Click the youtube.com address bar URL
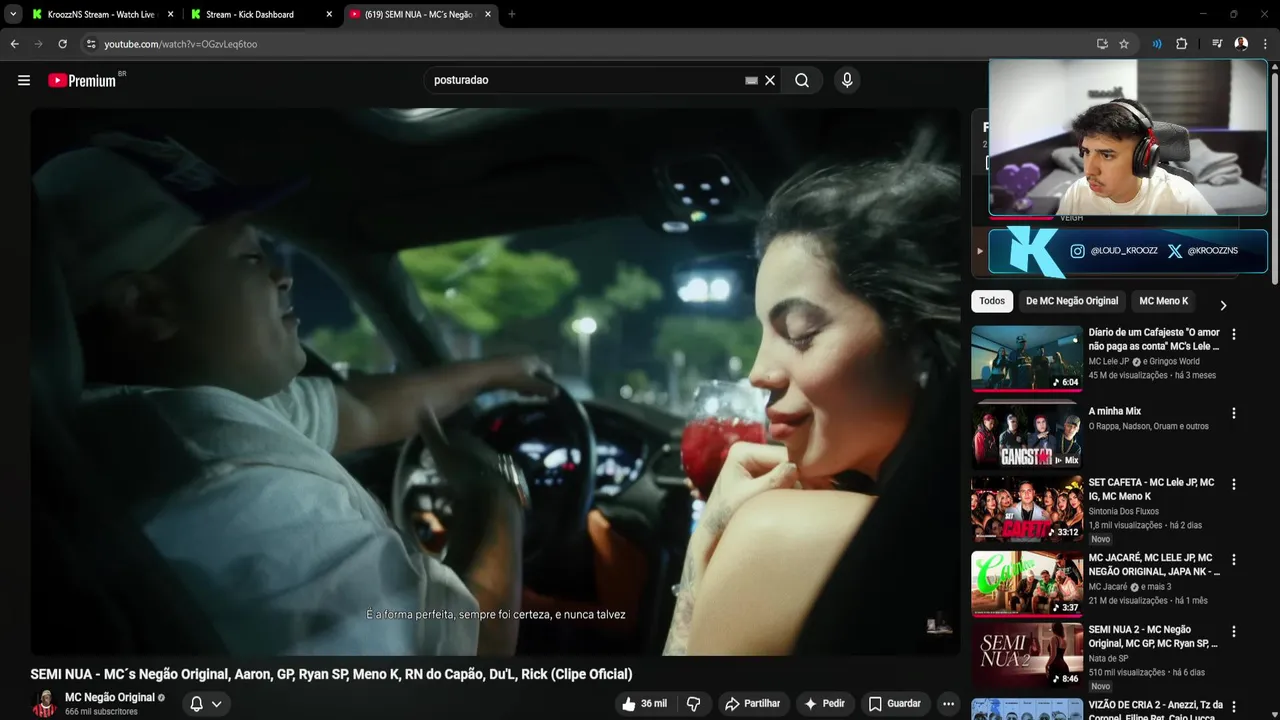1280x720 pixels. (x=181, y=44)
